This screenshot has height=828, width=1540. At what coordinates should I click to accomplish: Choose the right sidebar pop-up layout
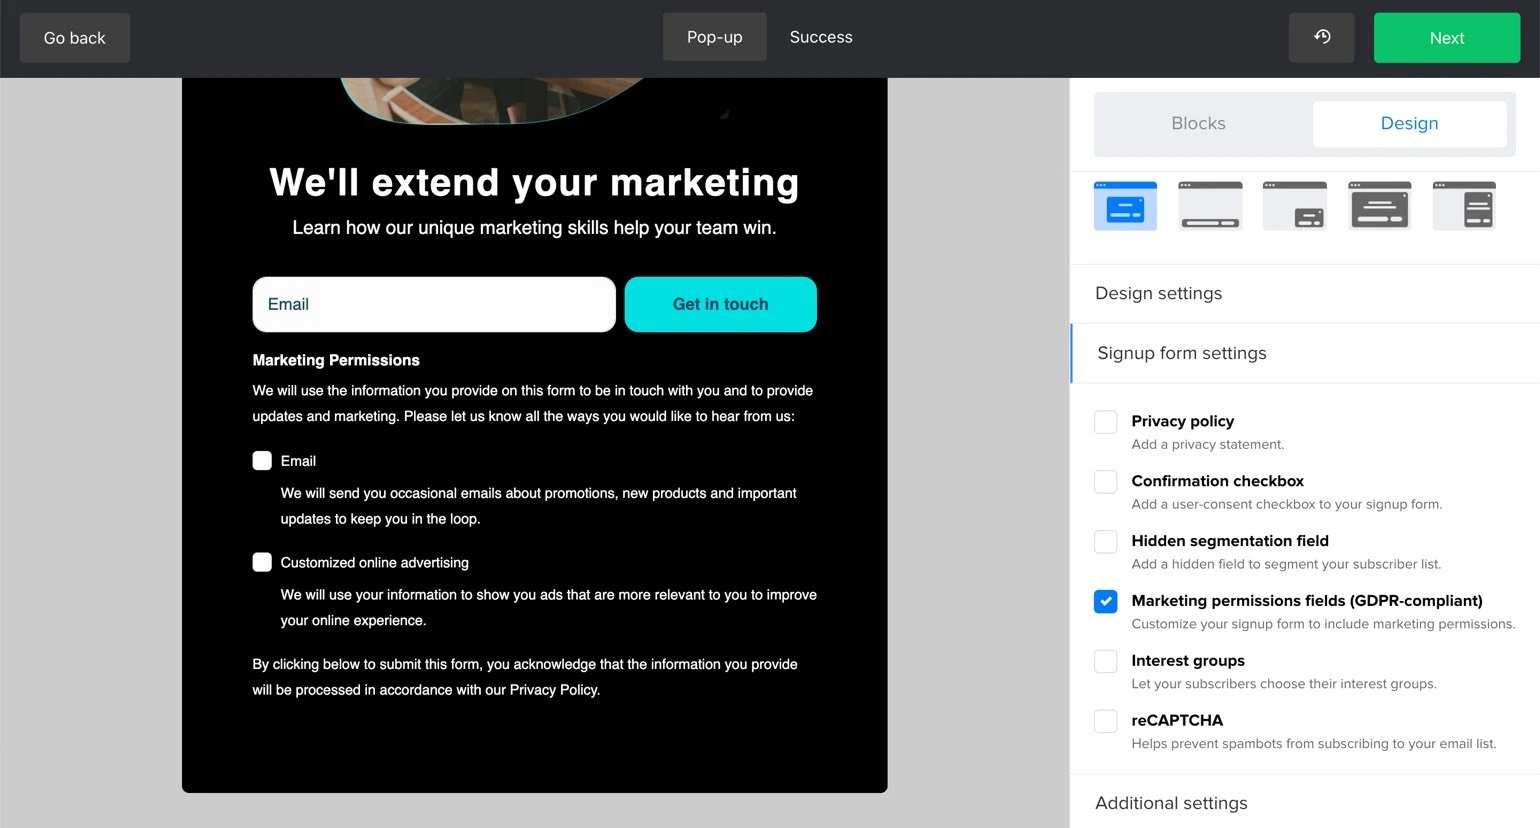[x=1464, y=206]
